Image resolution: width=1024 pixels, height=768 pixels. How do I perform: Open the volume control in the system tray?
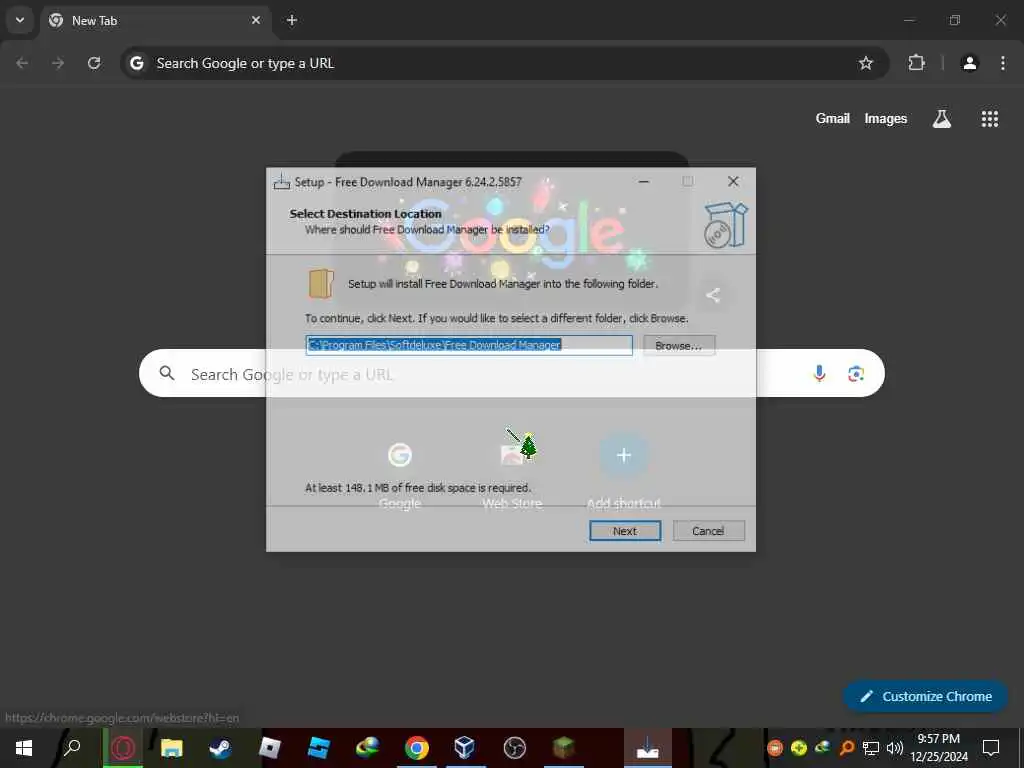tap(895, 748)
